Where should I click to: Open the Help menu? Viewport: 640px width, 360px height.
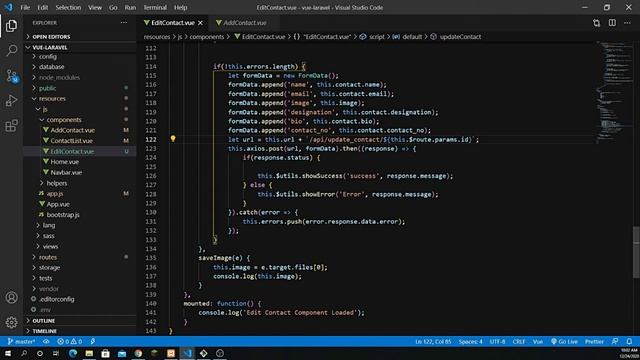click(x=180, y=7)
